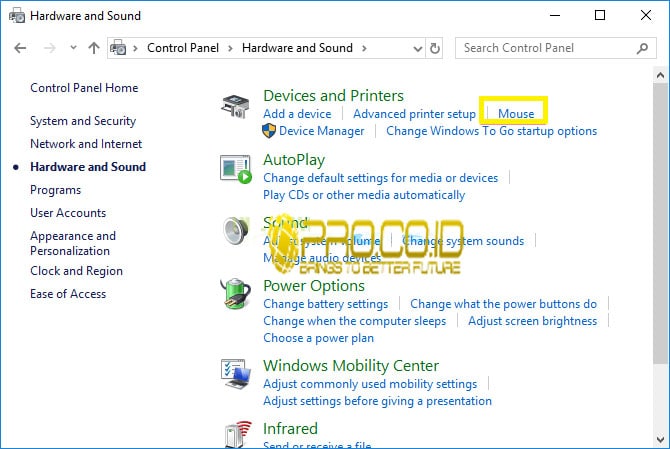Click the Windows Mobility Center icon
The image size is (670, 449).
[x=235, y=374]
